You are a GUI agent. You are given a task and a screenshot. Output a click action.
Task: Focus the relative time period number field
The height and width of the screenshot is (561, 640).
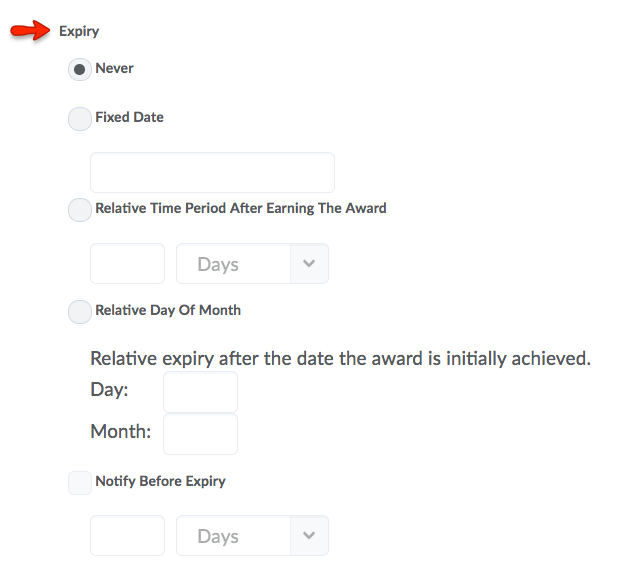tap(127, 264)
